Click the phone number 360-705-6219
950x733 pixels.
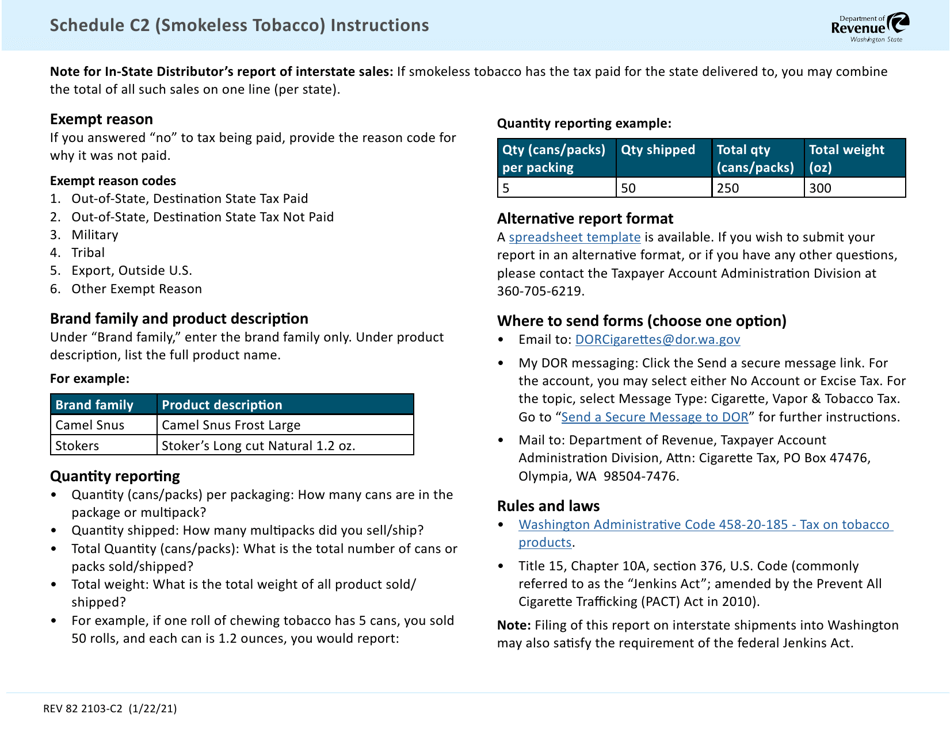pyautogui.click(x=540, y=291)
